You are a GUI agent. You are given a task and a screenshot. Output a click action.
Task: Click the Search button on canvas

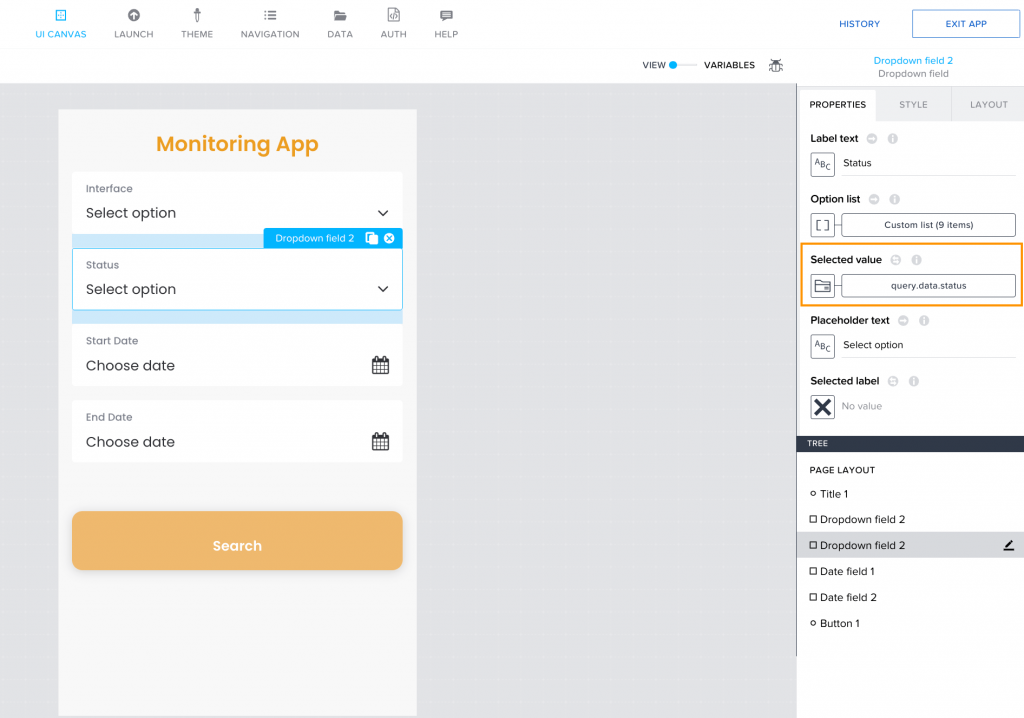237,540
